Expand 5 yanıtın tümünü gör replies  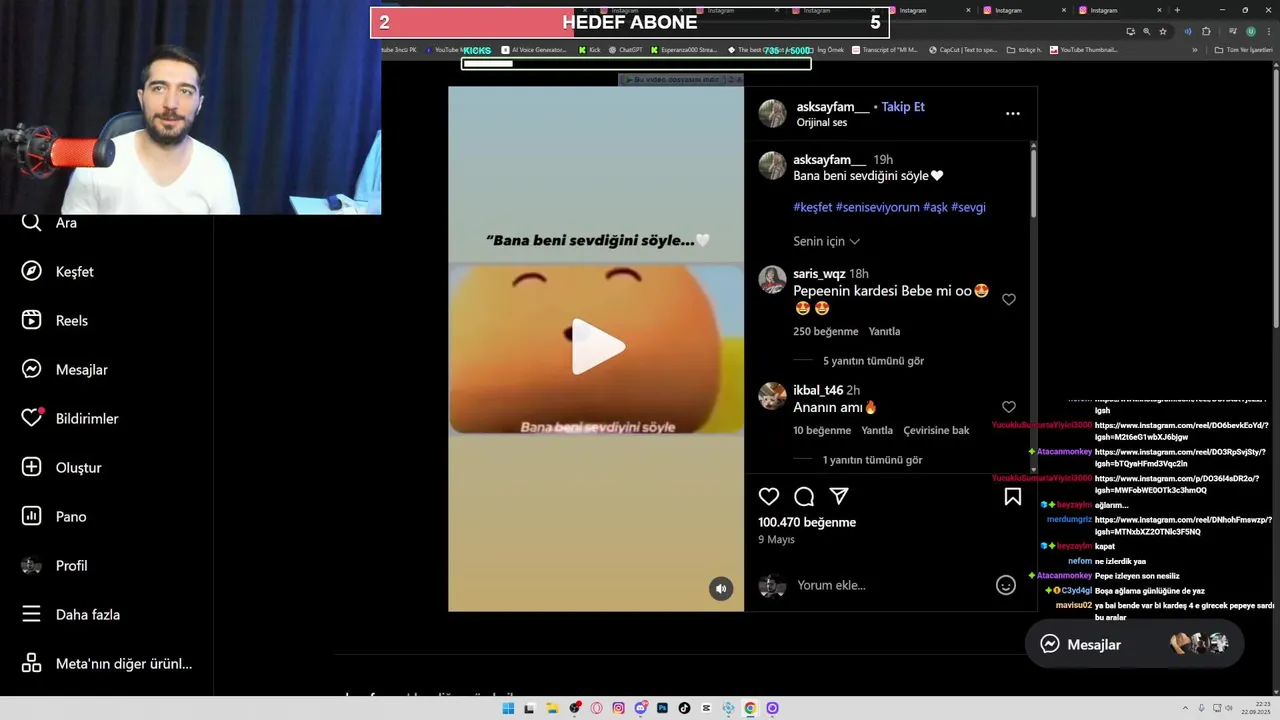(873, 361)
